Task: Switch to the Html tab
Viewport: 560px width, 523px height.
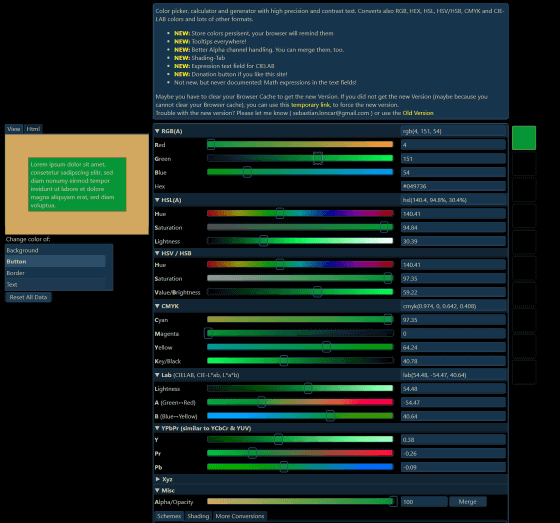Action: (33, 129)
